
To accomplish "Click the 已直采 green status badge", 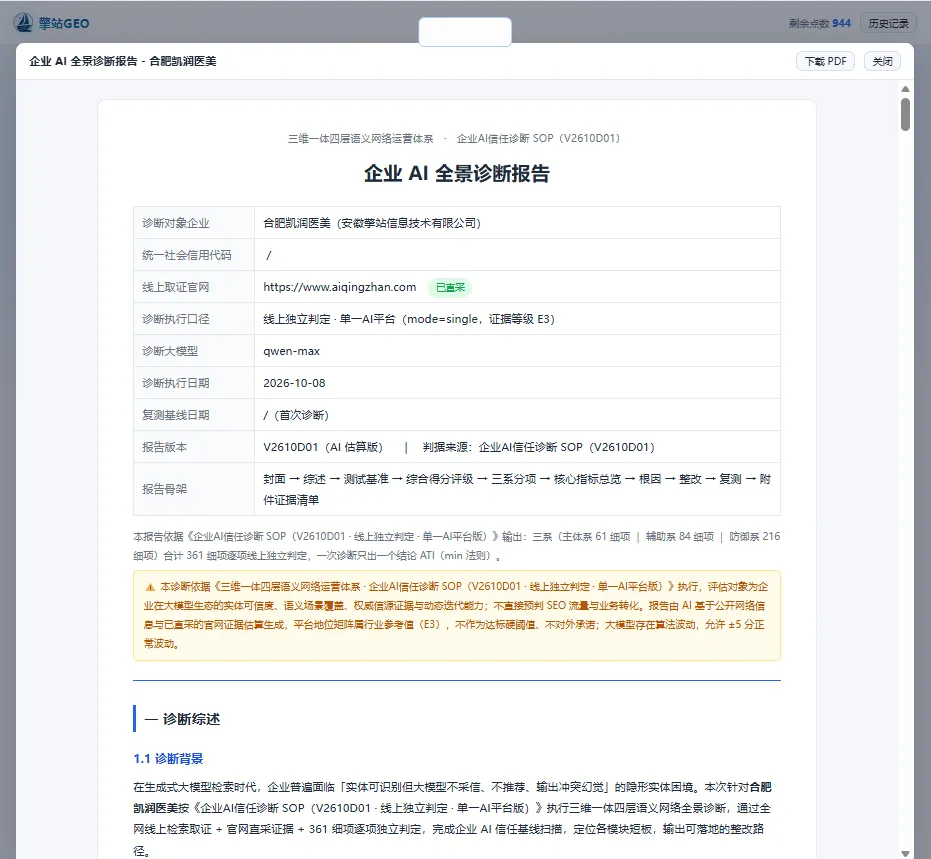I will pos(450,287).
